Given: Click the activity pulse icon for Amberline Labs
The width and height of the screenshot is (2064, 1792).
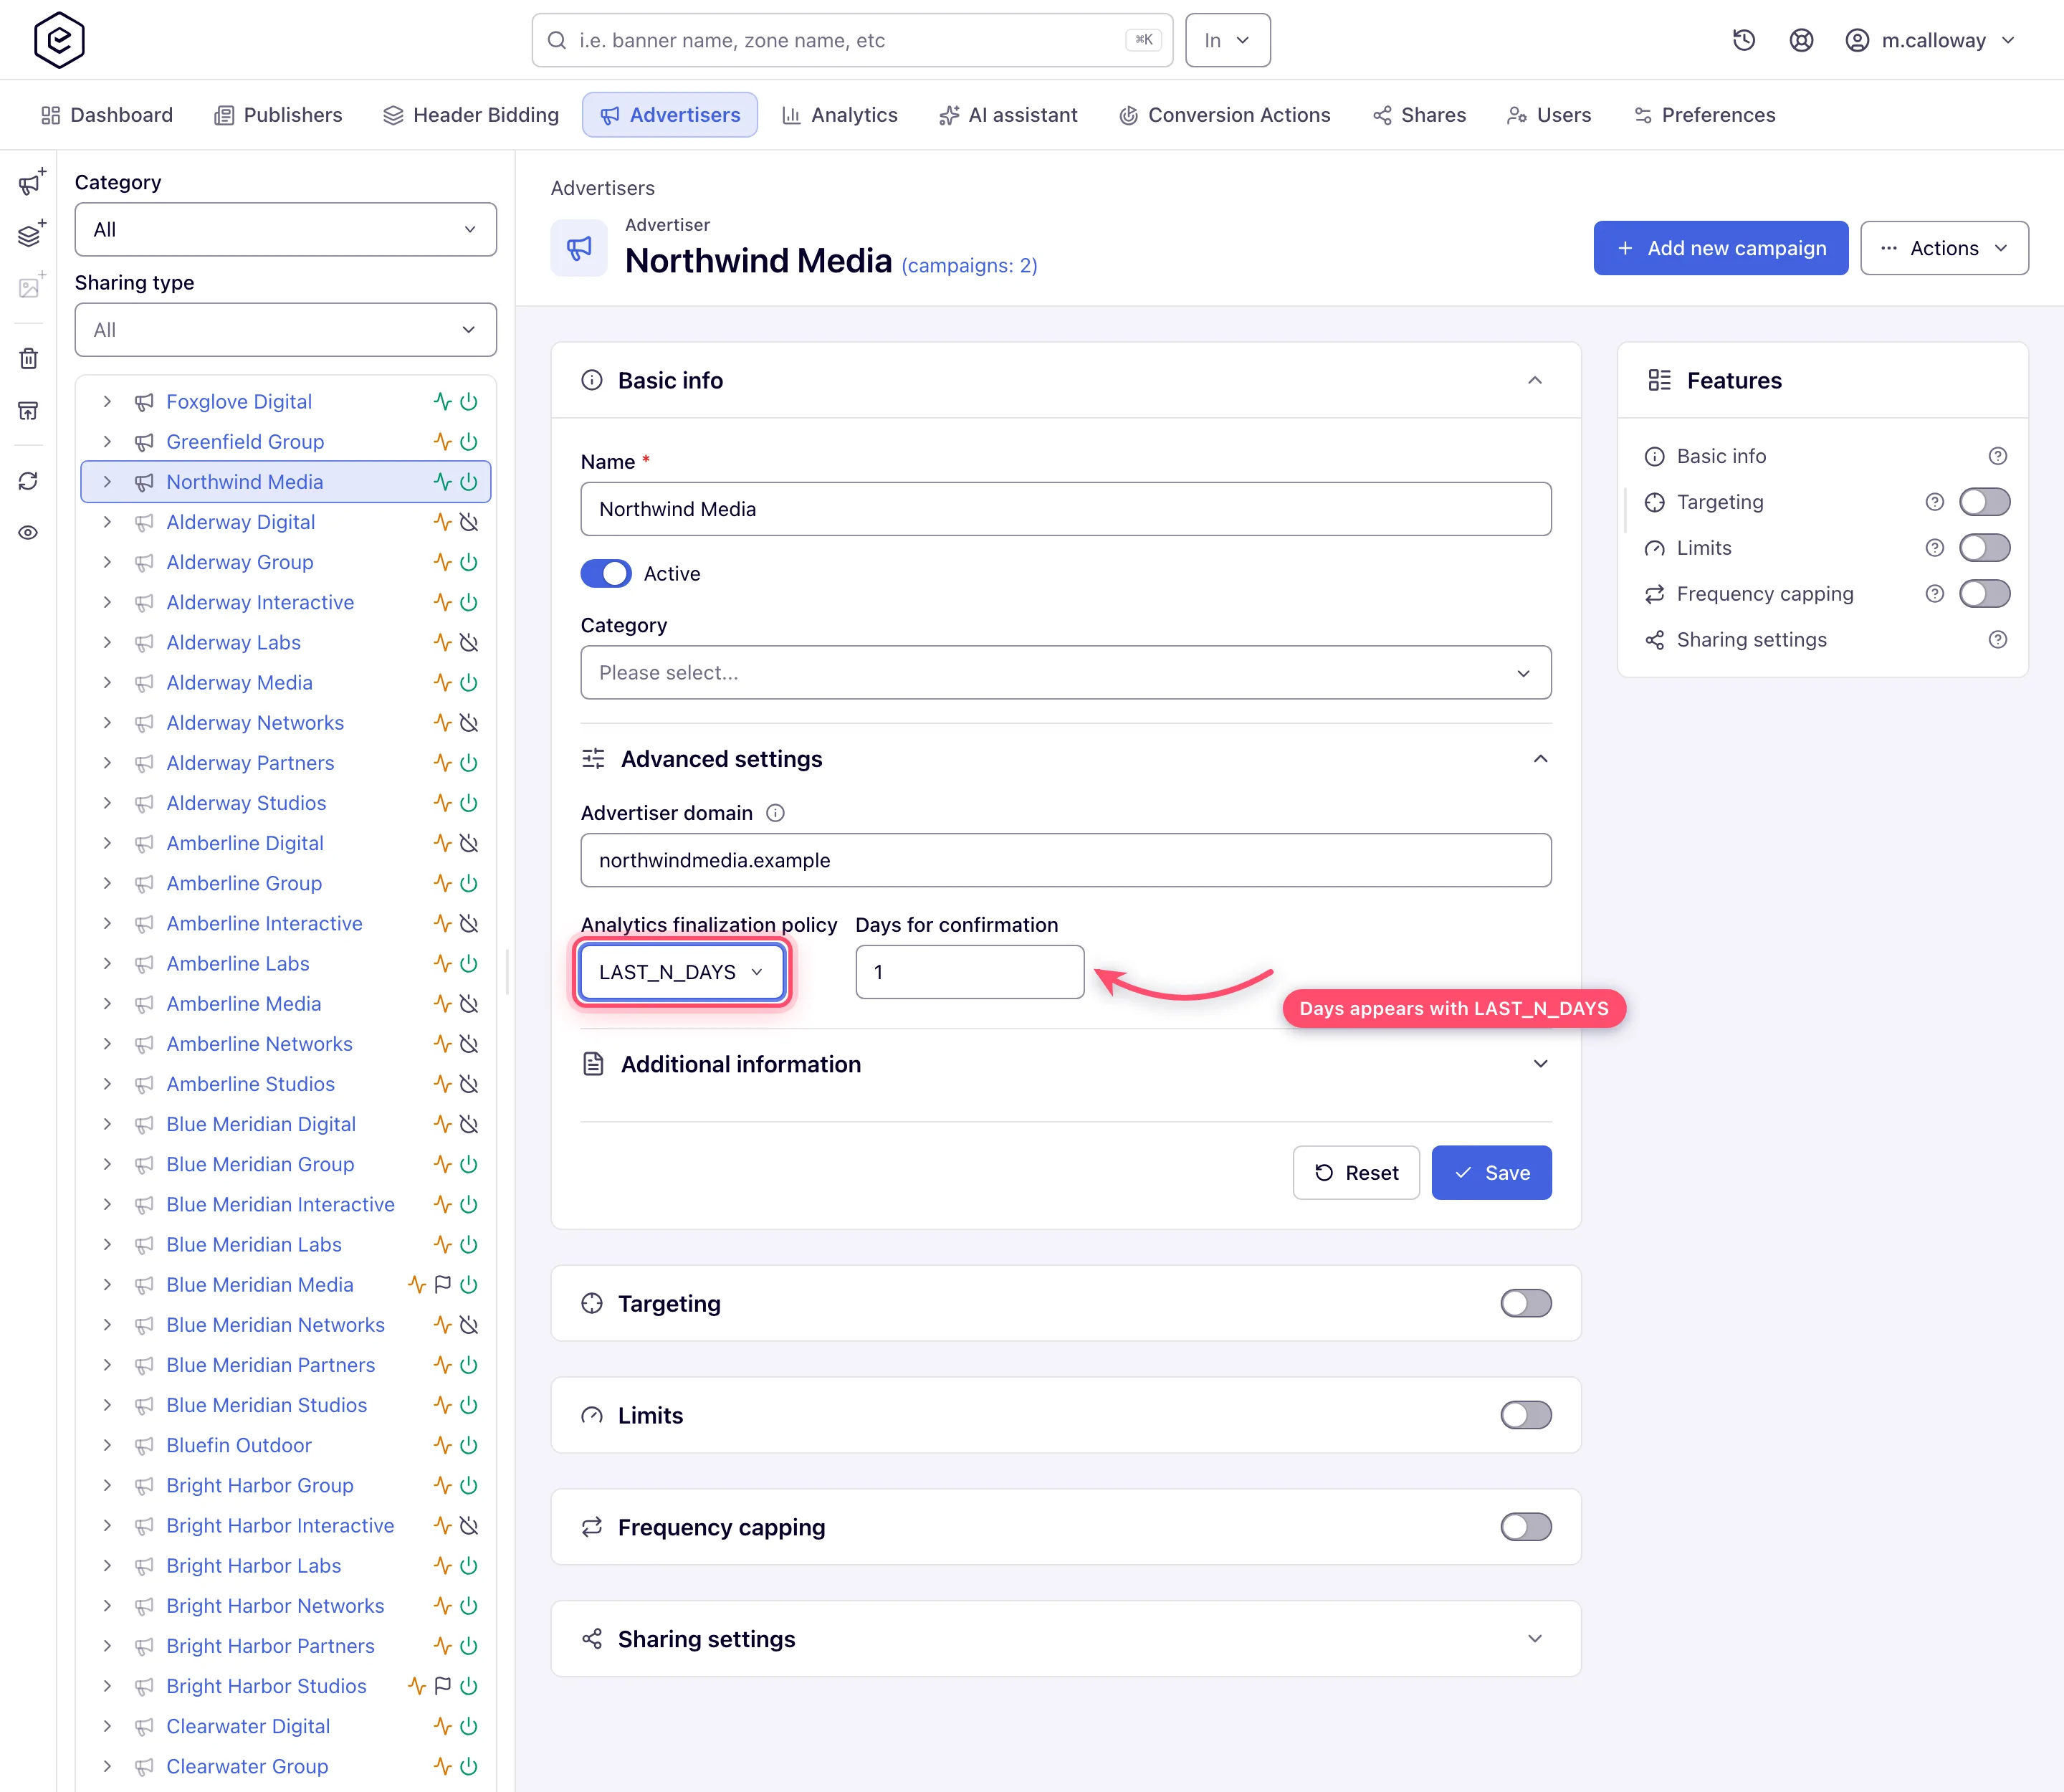Looking at the screenshot, I should (443, 963).
